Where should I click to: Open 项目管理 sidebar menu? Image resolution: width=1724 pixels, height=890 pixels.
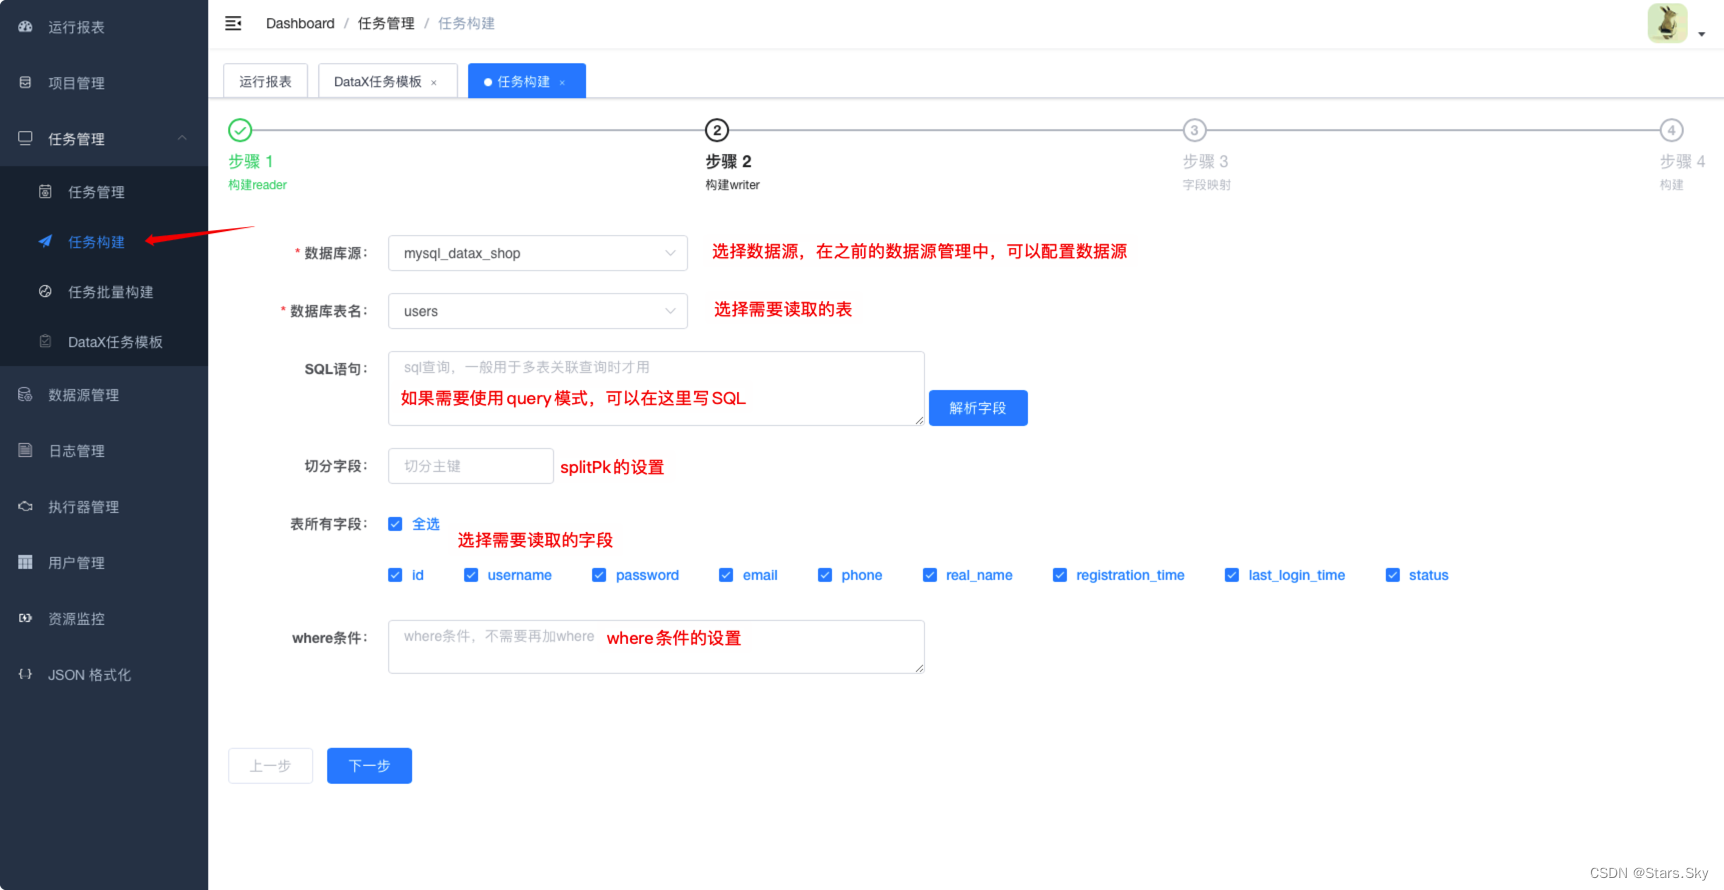click(104, 83)
